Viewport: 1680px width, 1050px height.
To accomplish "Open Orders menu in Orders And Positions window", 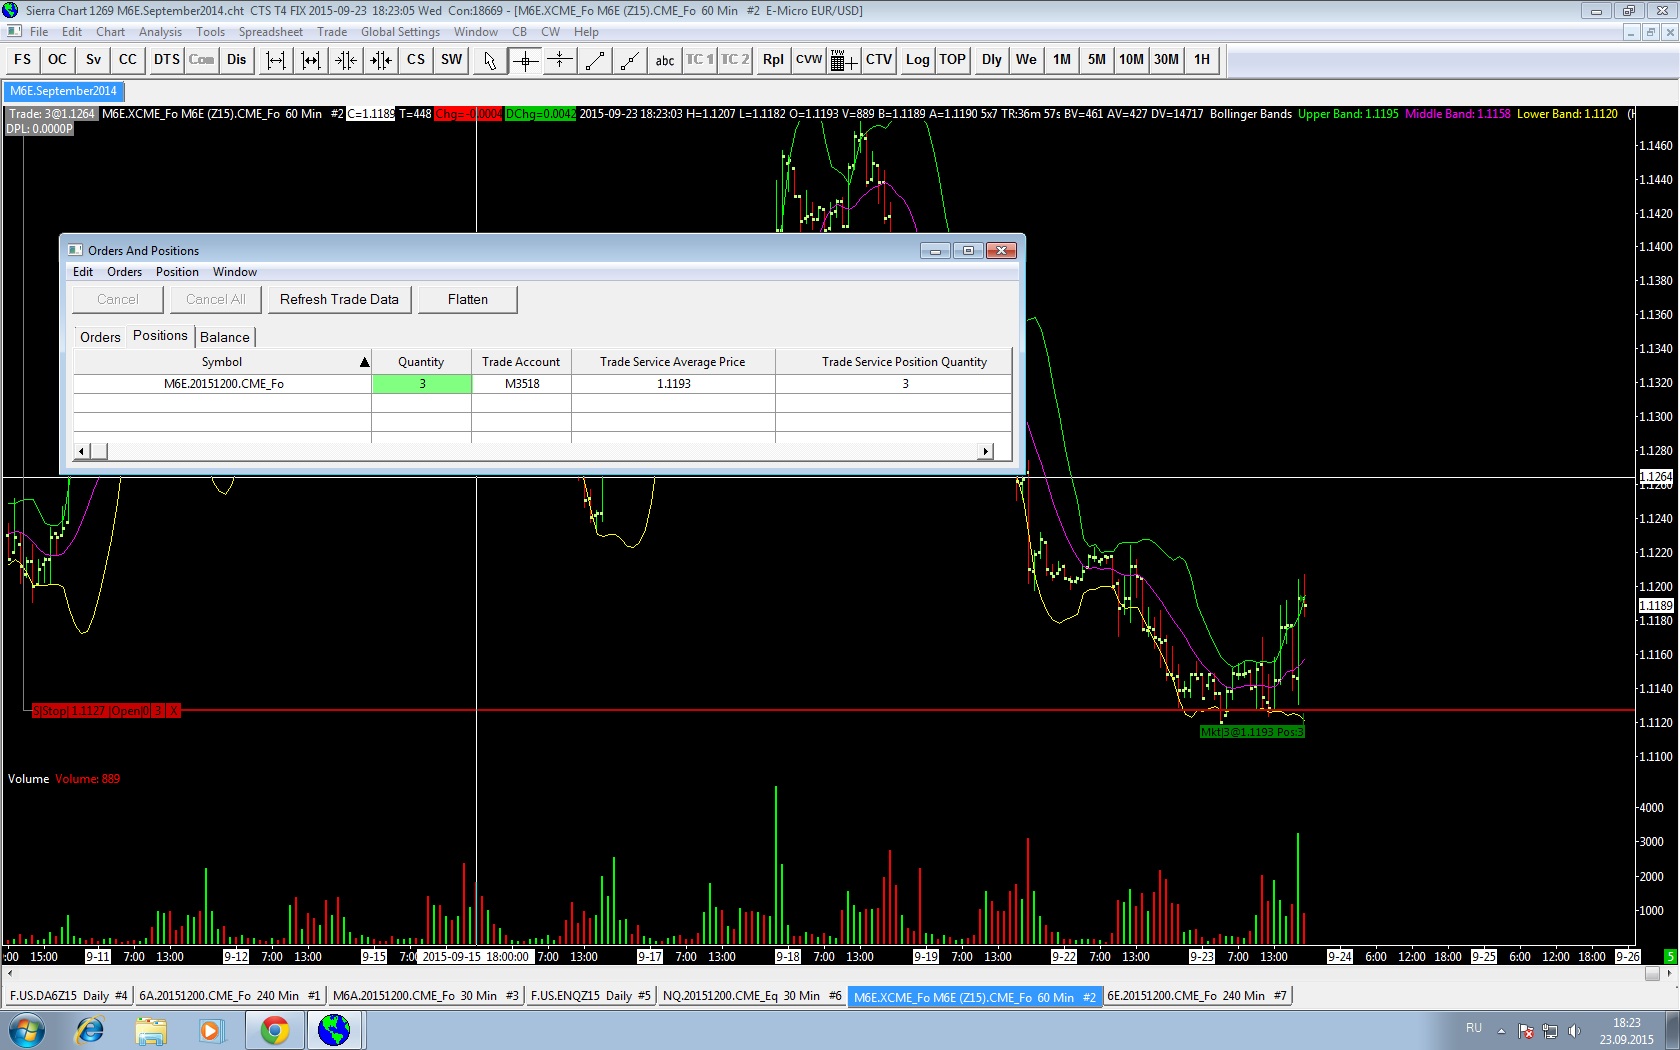I will 124,272.
